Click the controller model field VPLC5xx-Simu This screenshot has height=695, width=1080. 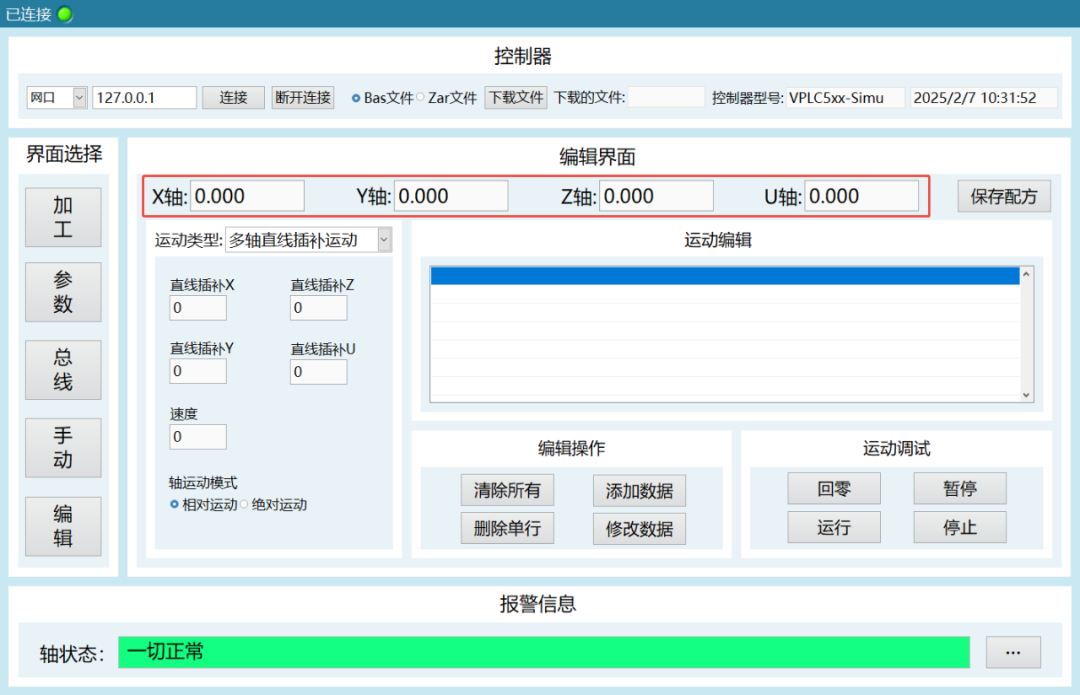pos(845,98)
